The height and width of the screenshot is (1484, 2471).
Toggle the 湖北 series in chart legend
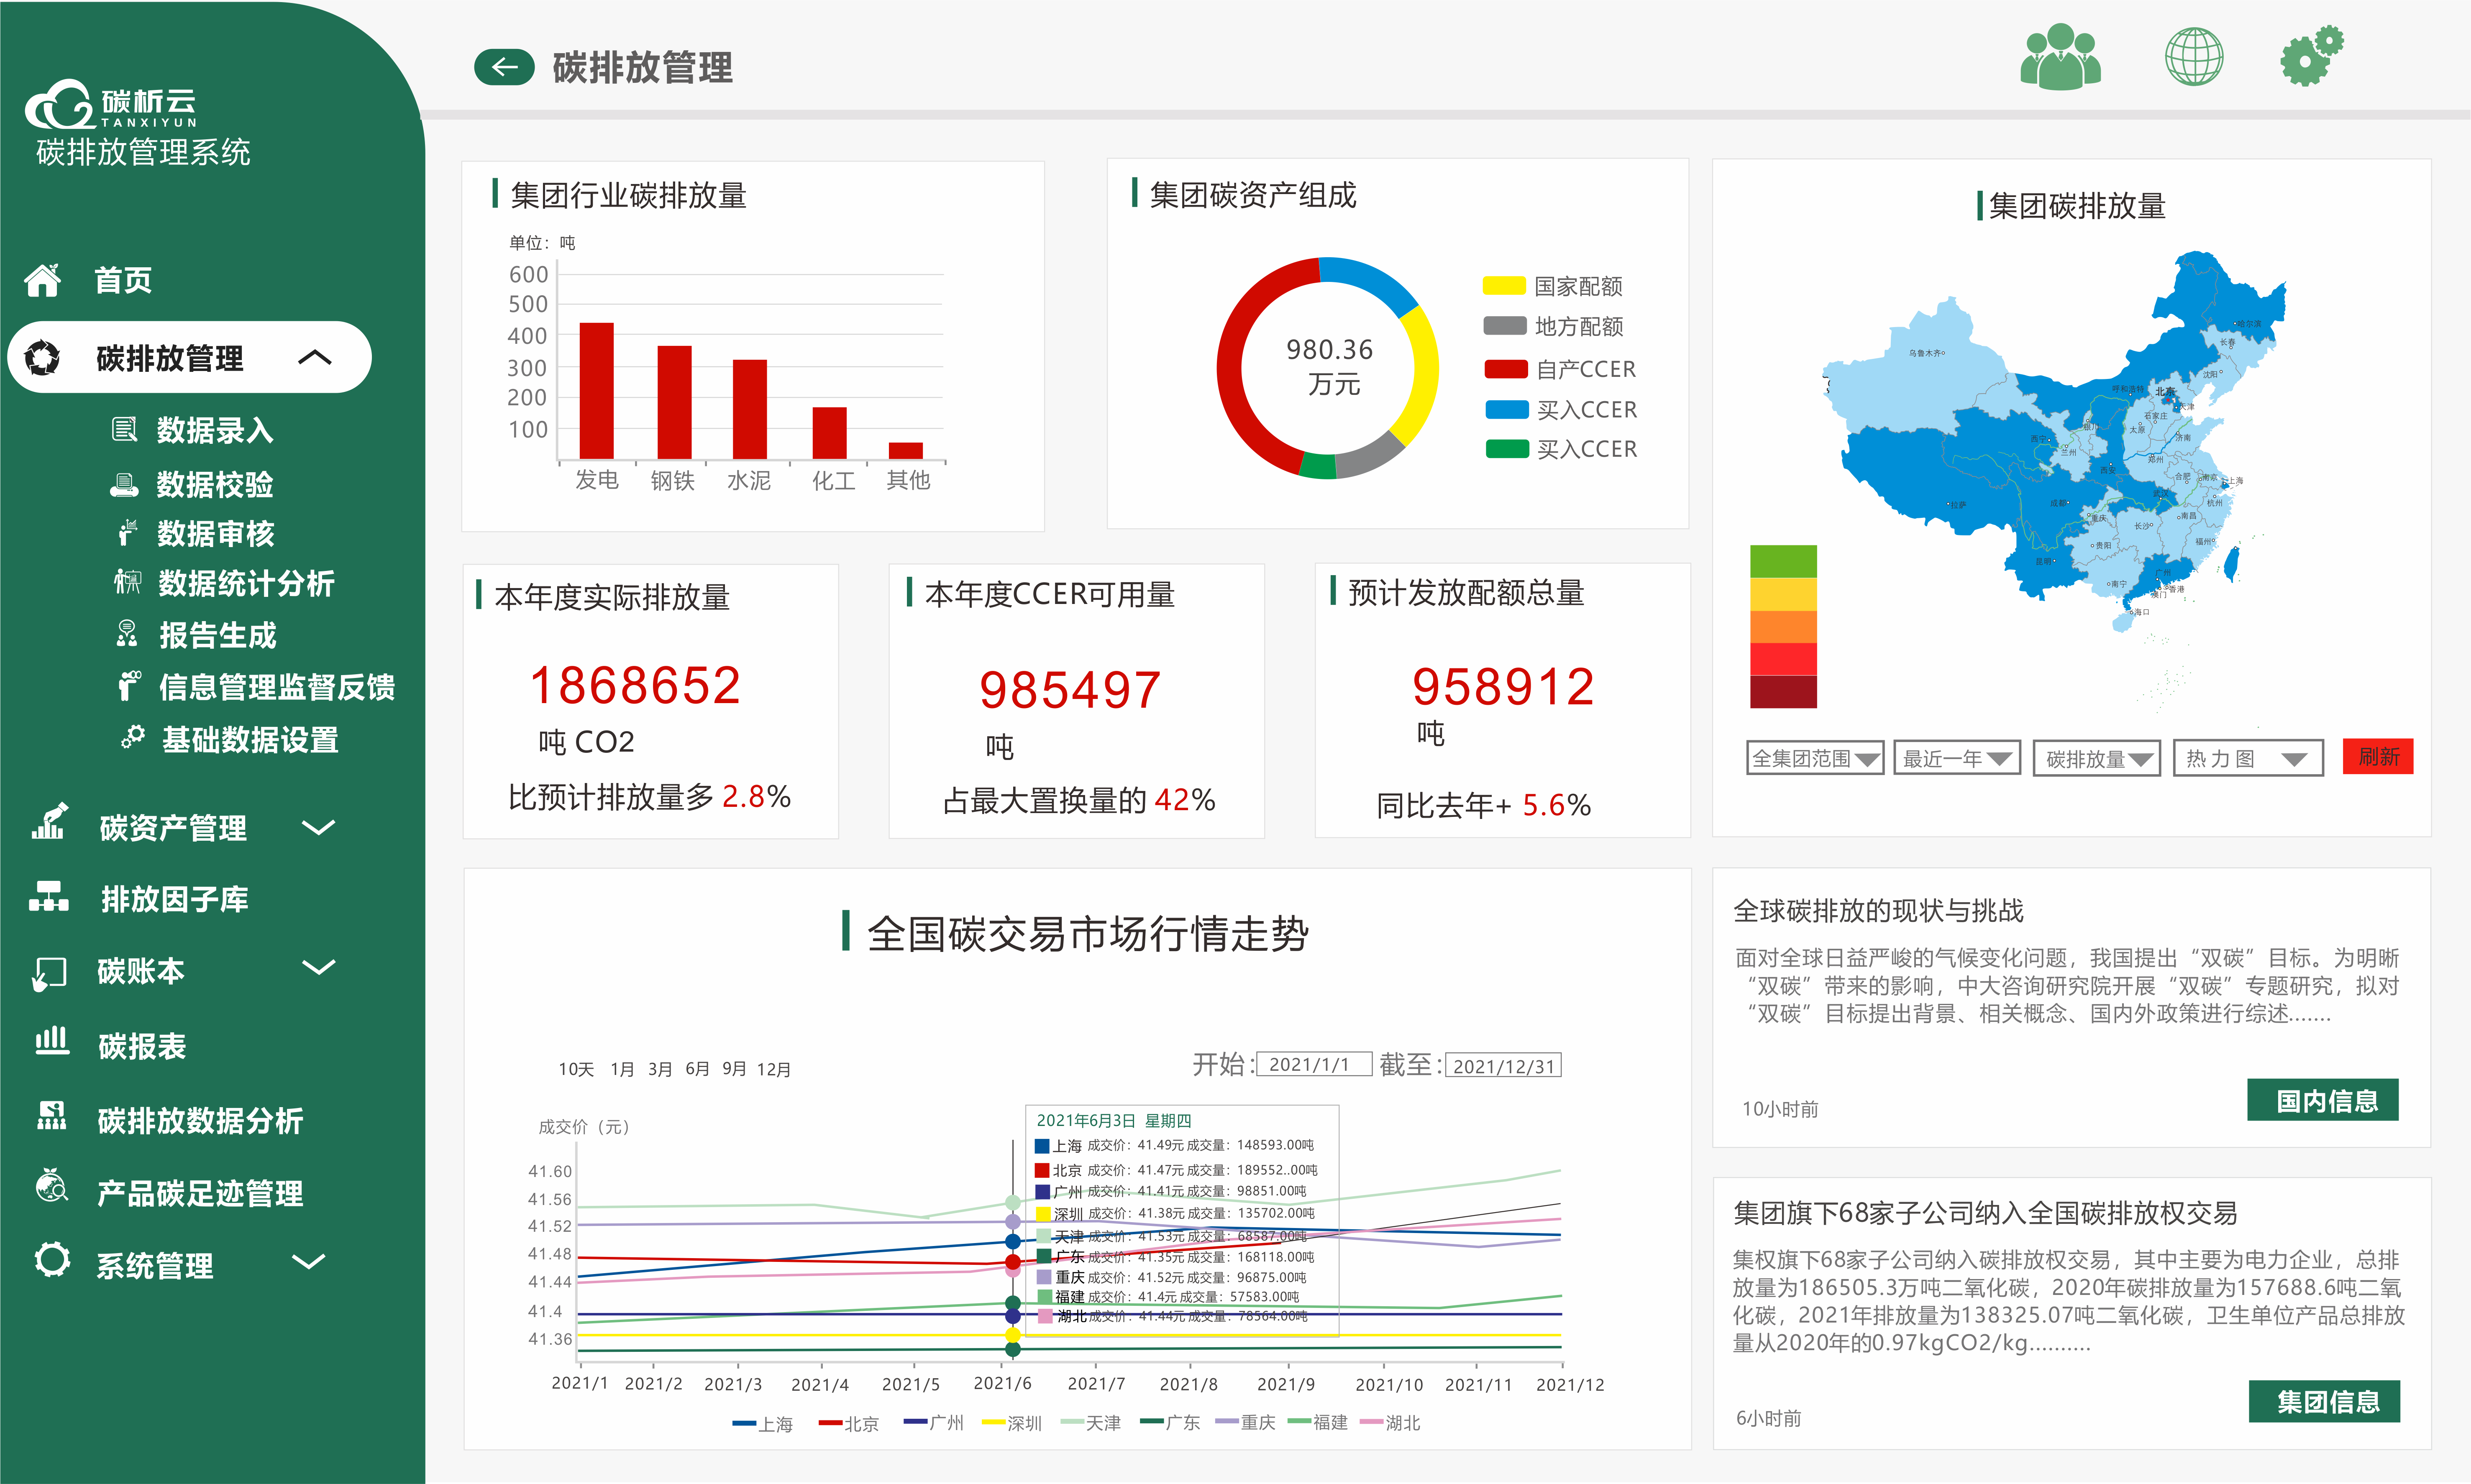1391,1423
